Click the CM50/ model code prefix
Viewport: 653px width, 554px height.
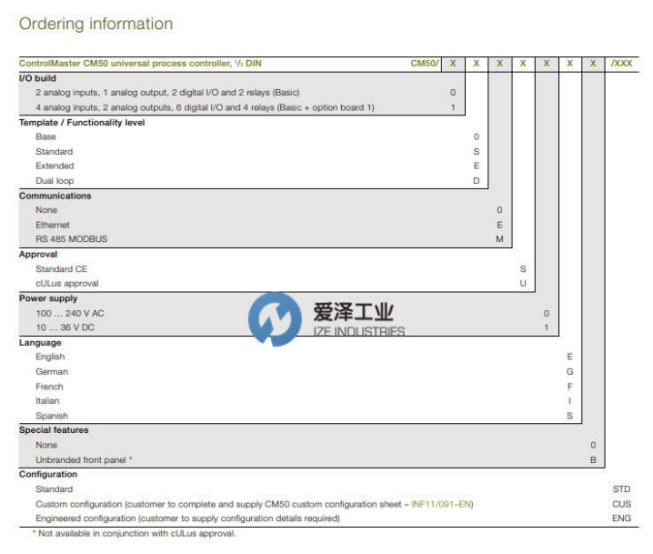424,63
